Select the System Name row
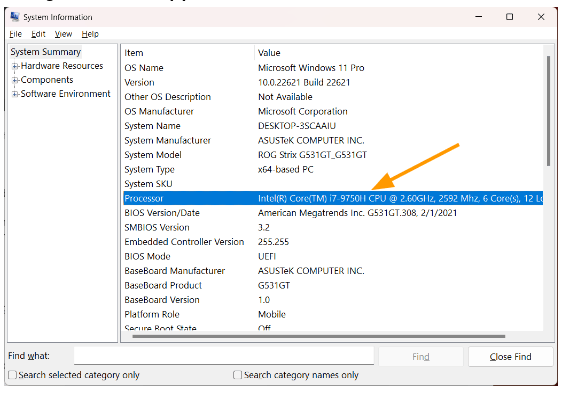 (x=333, y=126)
